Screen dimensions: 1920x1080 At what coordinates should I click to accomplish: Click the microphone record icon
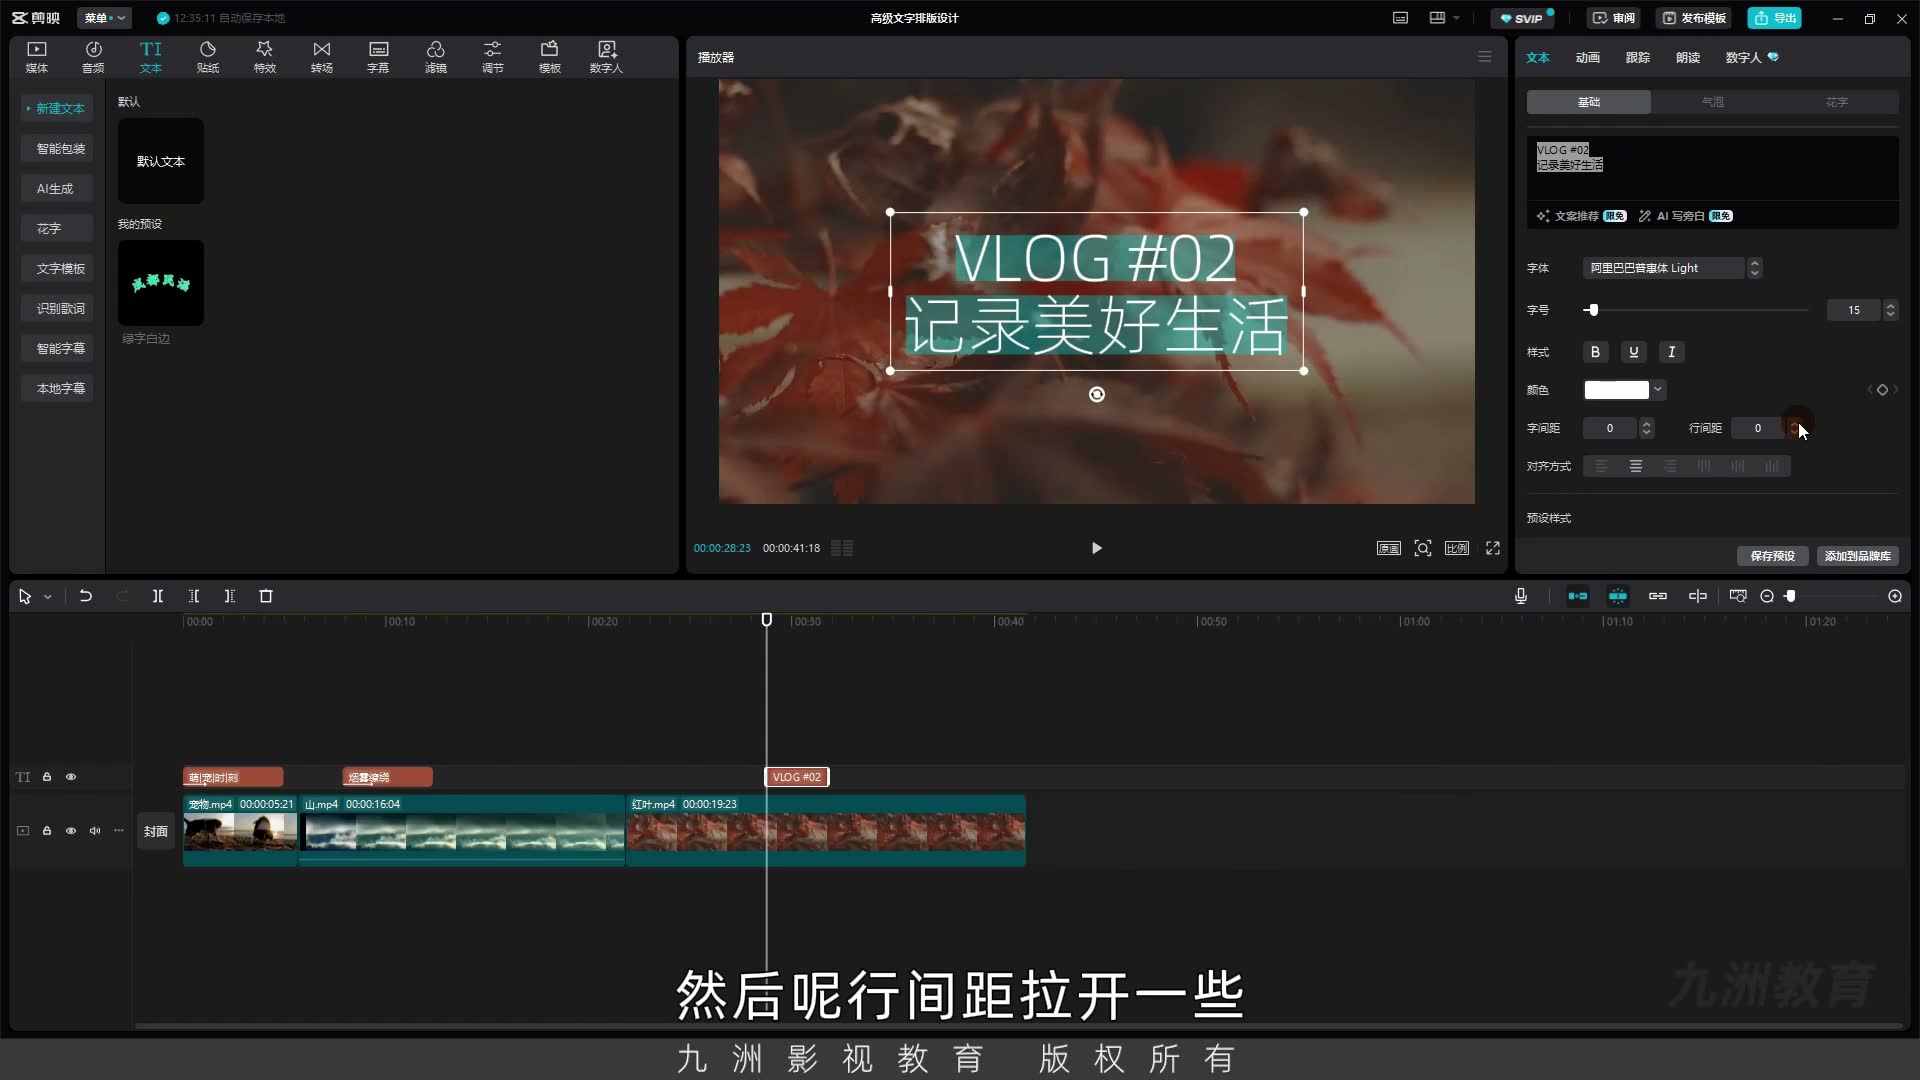point(1521,596)
